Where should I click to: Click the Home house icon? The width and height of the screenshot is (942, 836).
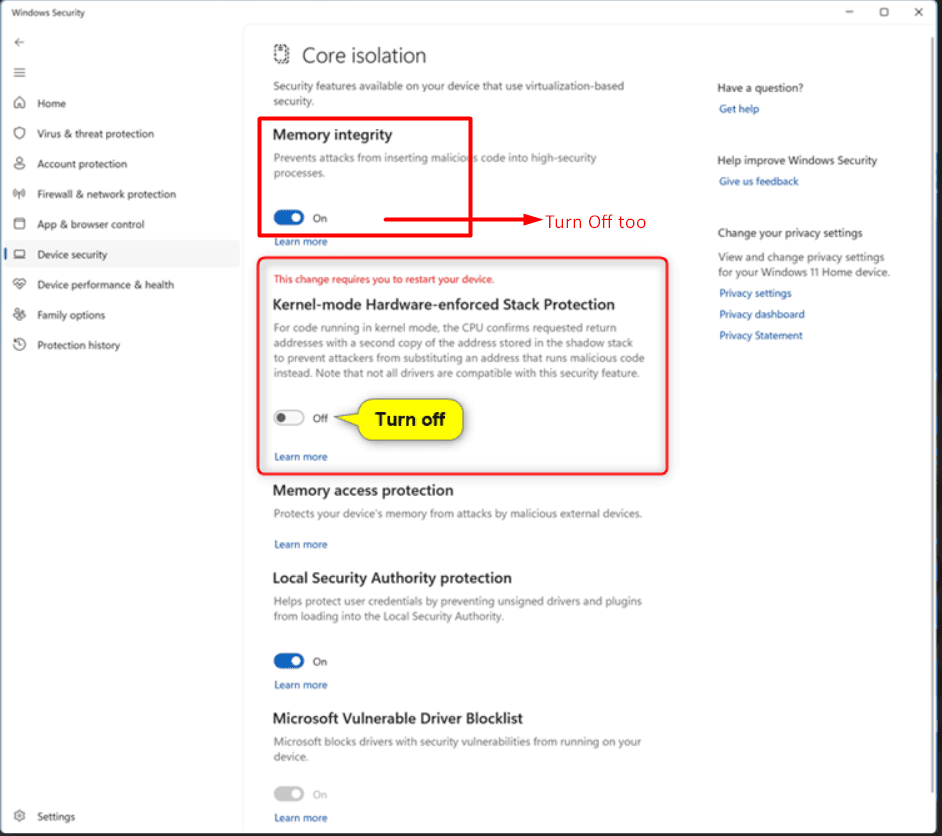click(20, 103)
